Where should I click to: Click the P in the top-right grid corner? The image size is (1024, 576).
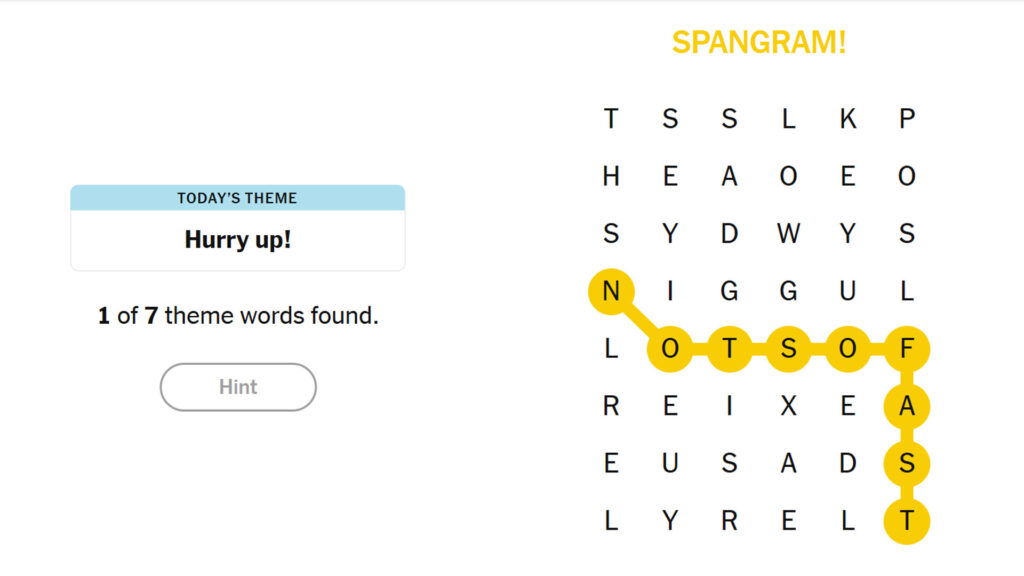click(x=908, y=118)
